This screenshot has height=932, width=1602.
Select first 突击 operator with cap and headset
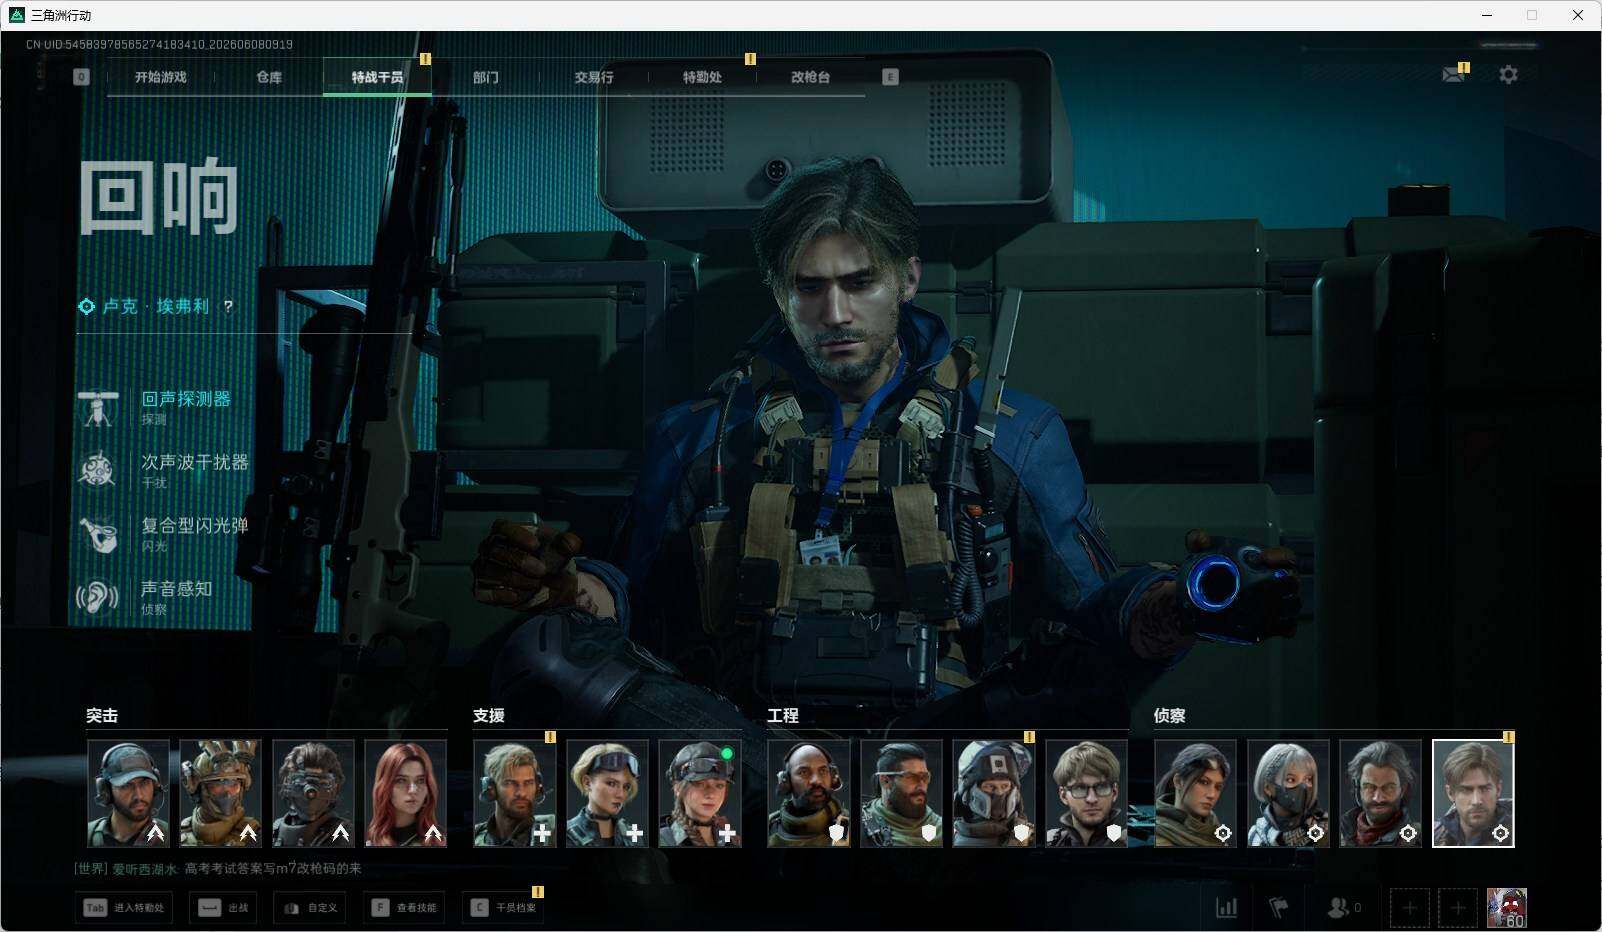pos(128,793)
